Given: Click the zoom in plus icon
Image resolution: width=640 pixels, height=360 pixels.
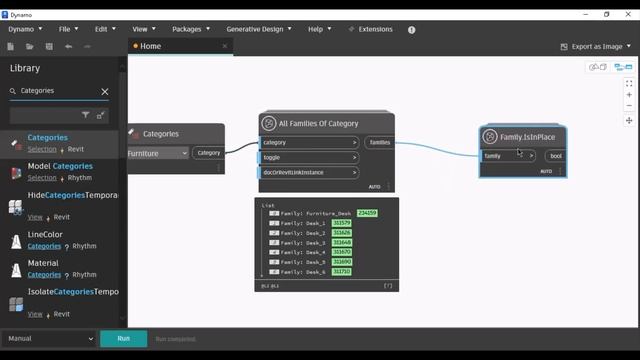Looking at the screenshot, I should [x=629, y=95].
